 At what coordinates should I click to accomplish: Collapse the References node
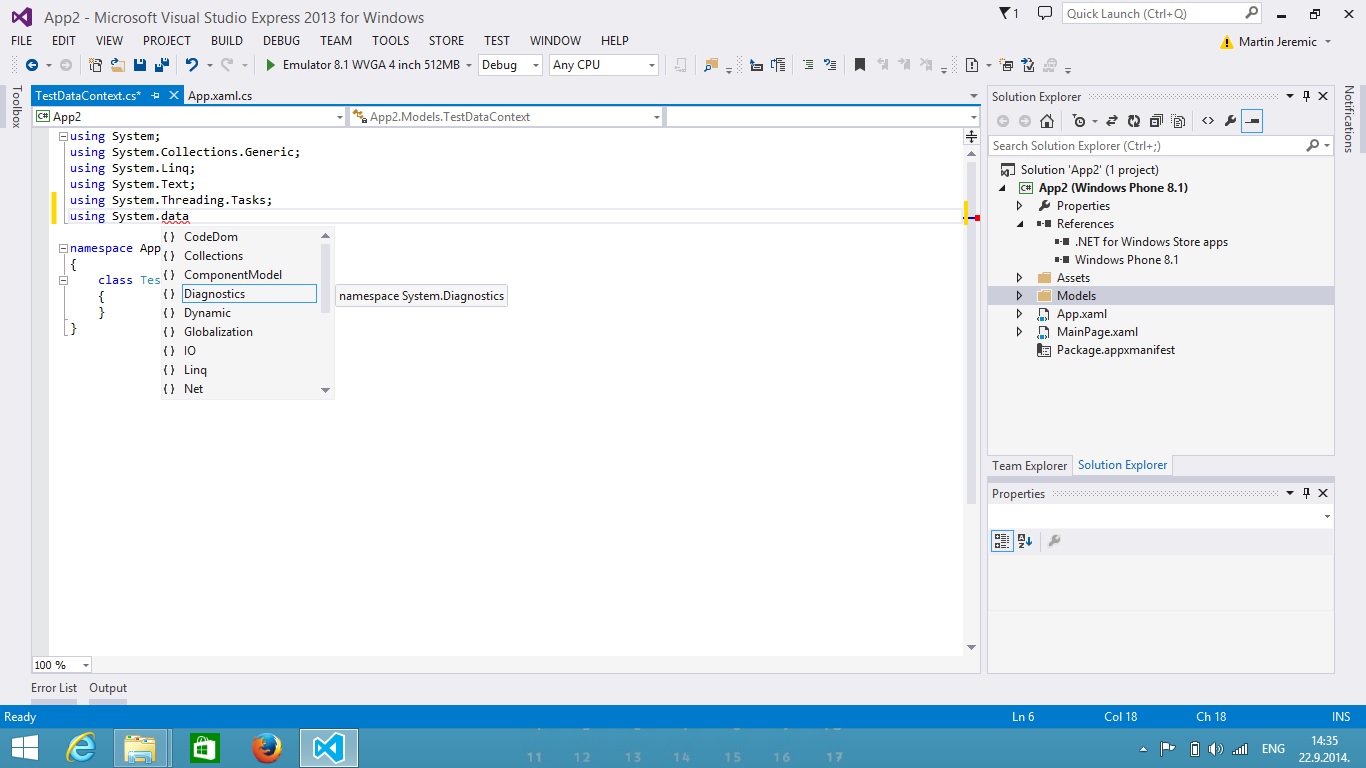tap(1020, 224)
